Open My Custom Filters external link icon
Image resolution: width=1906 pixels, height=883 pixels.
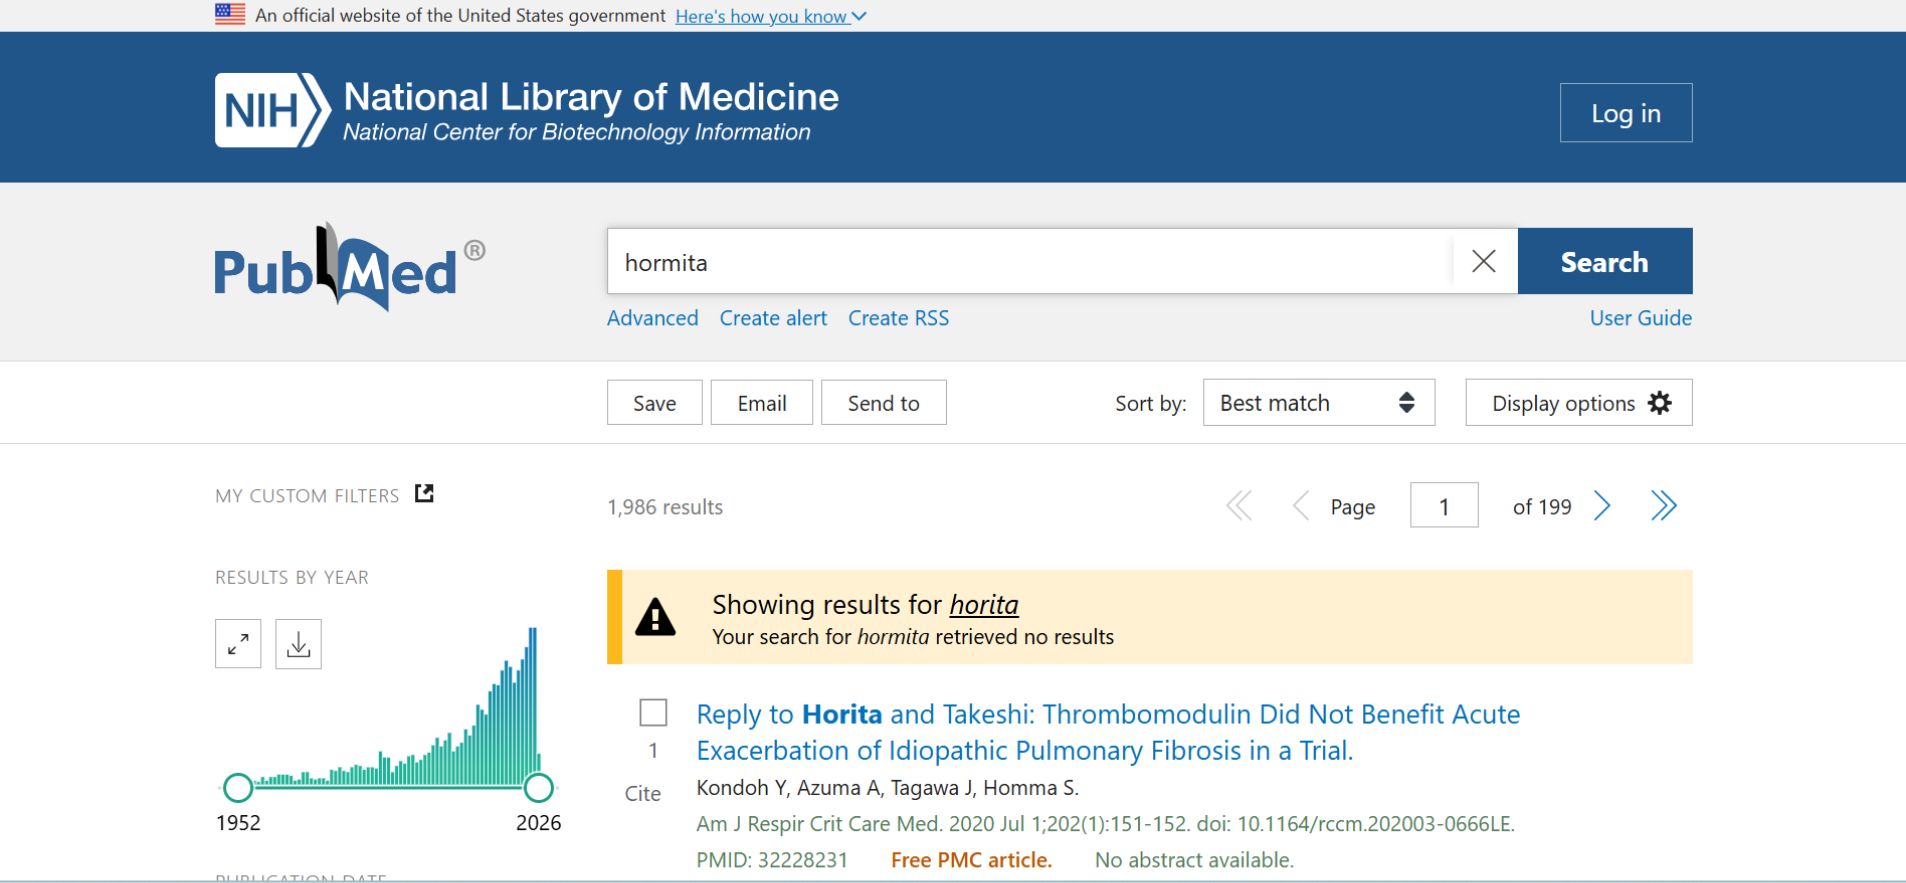tap(424, 494)
